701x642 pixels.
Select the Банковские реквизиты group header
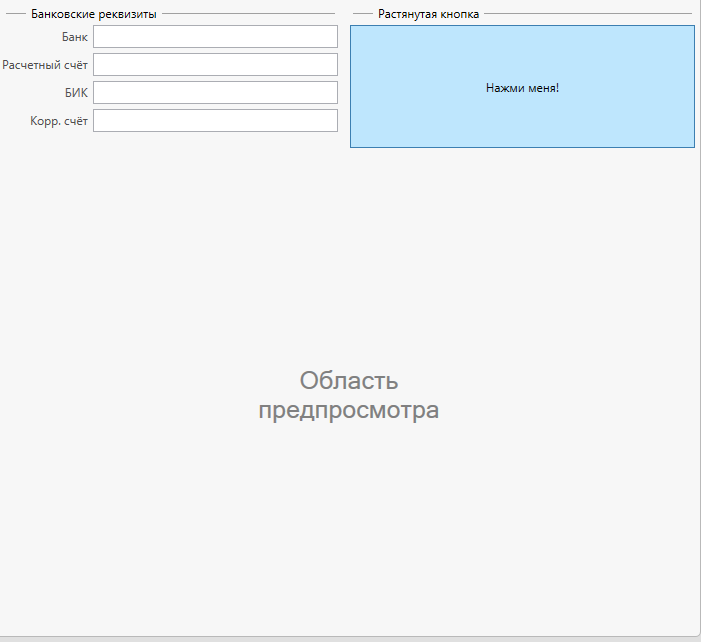point(93,14)
